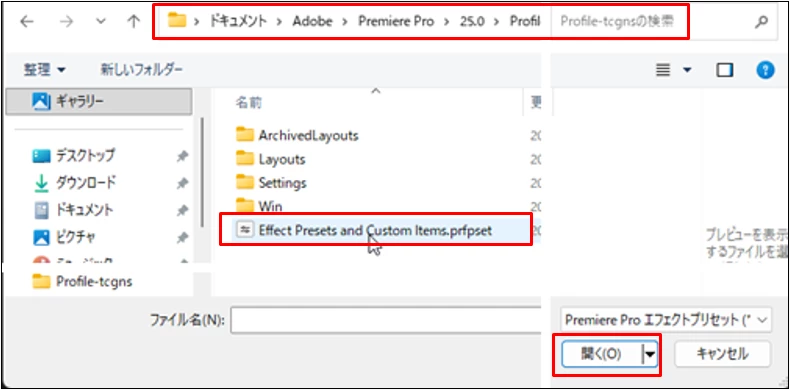This screenshot has width=790, height=390.
Task: Open the 整理 menu
Action: (44, 70)
